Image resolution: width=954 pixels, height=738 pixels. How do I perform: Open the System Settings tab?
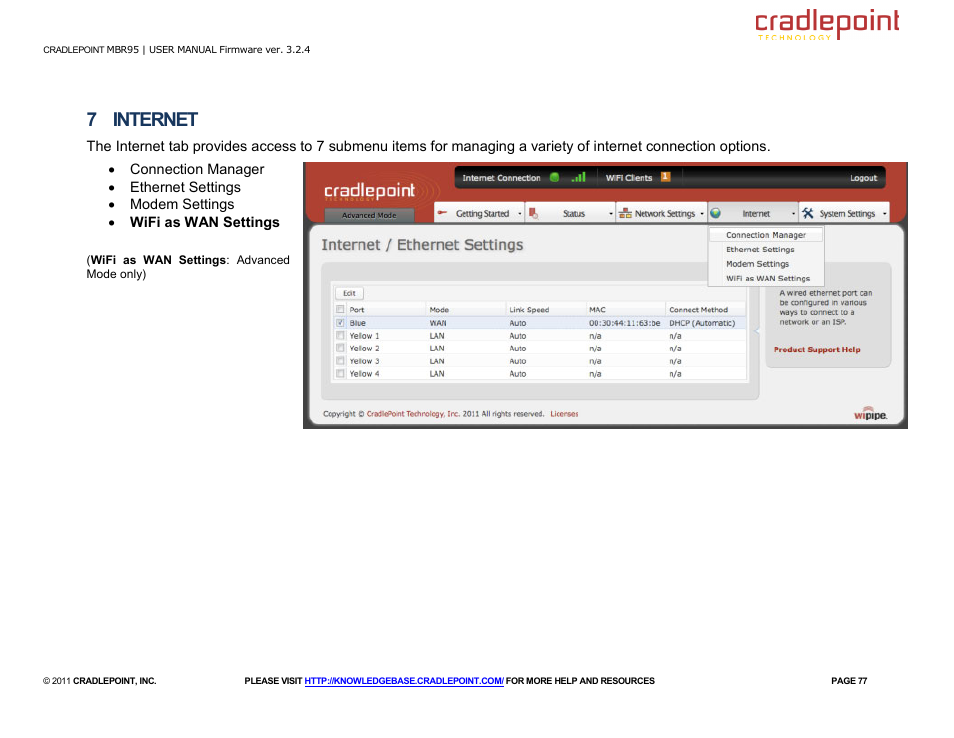point(844,213)
